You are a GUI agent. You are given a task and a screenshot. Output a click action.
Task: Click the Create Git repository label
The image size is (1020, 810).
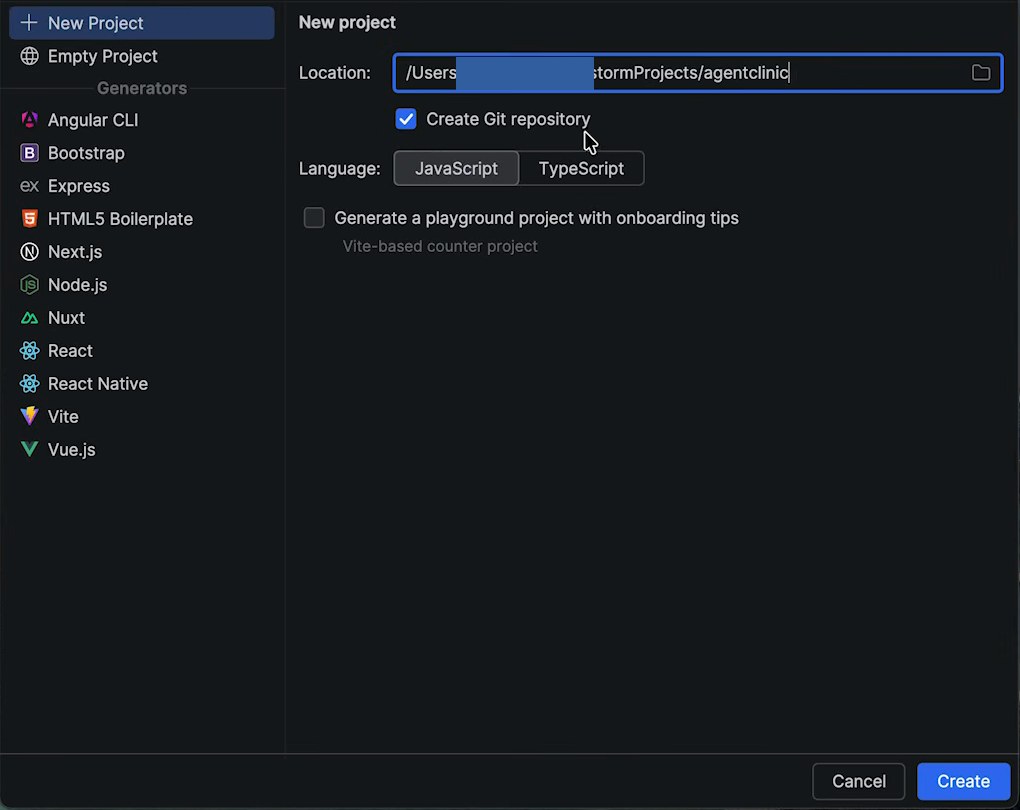[x=508, y=119]
